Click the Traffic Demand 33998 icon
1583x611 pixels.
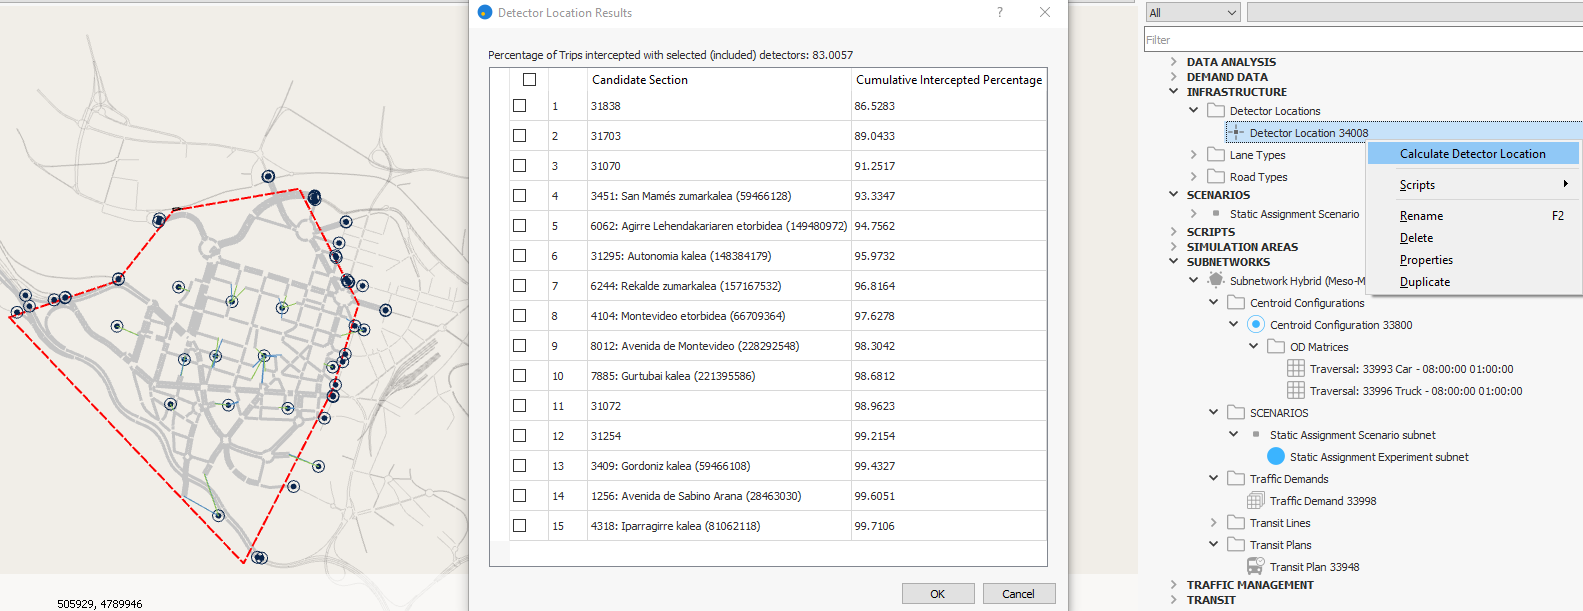(1255, 500)
